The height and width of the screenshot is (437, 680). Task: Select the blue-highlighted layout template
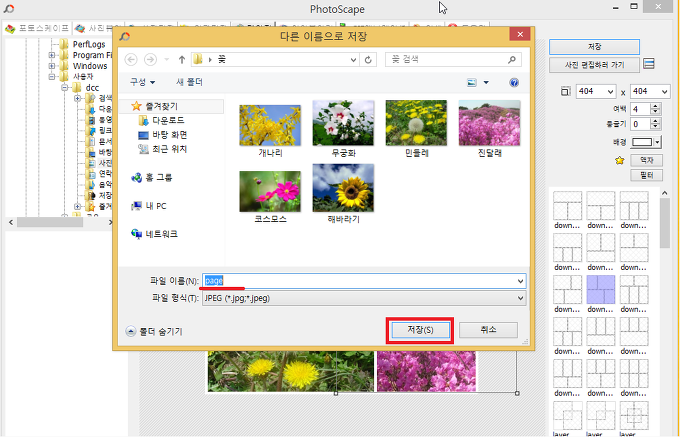601,290
